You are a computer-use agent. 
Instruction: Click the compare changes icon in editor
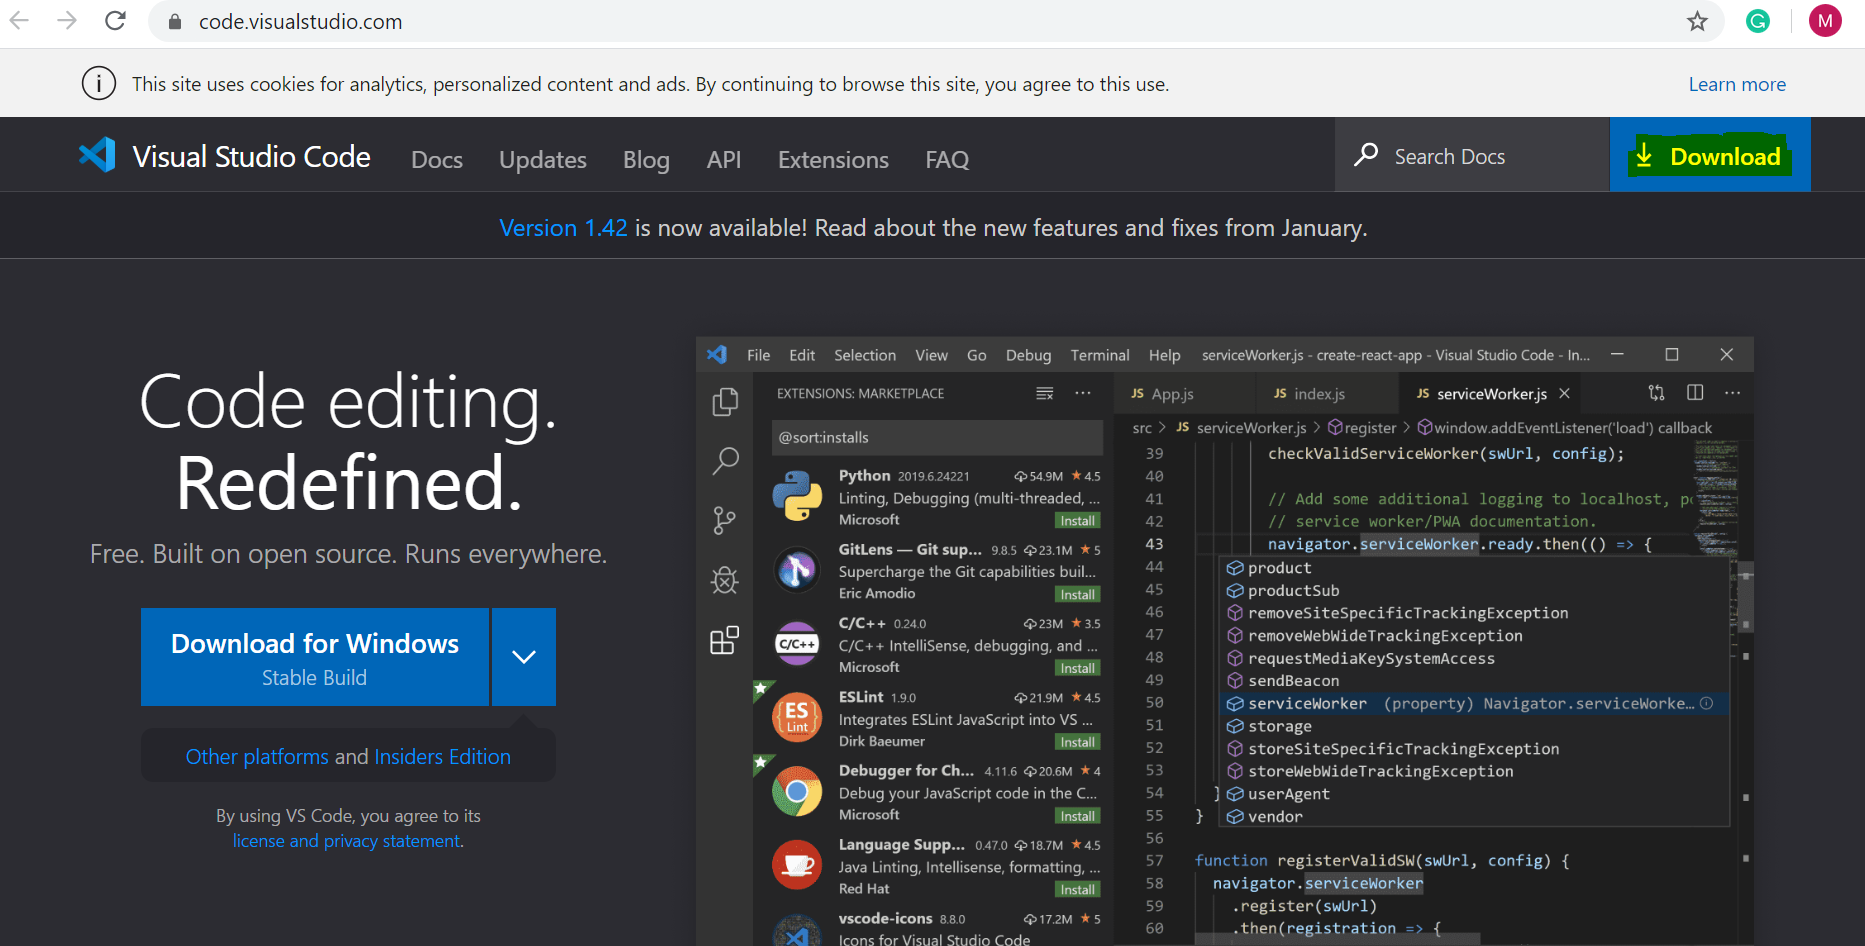pos(1657,393)
